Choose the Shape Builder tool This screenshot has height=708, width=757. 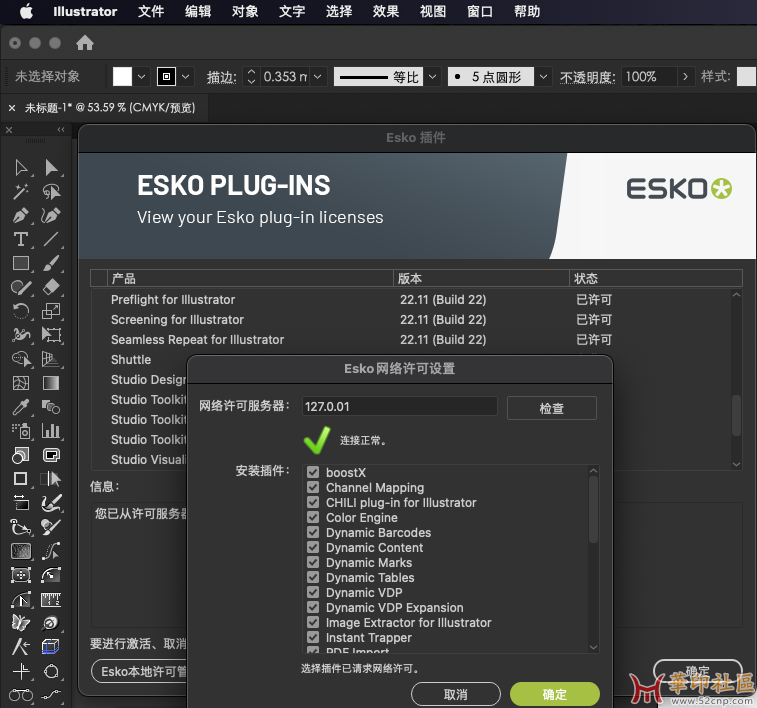click(21, 359)
